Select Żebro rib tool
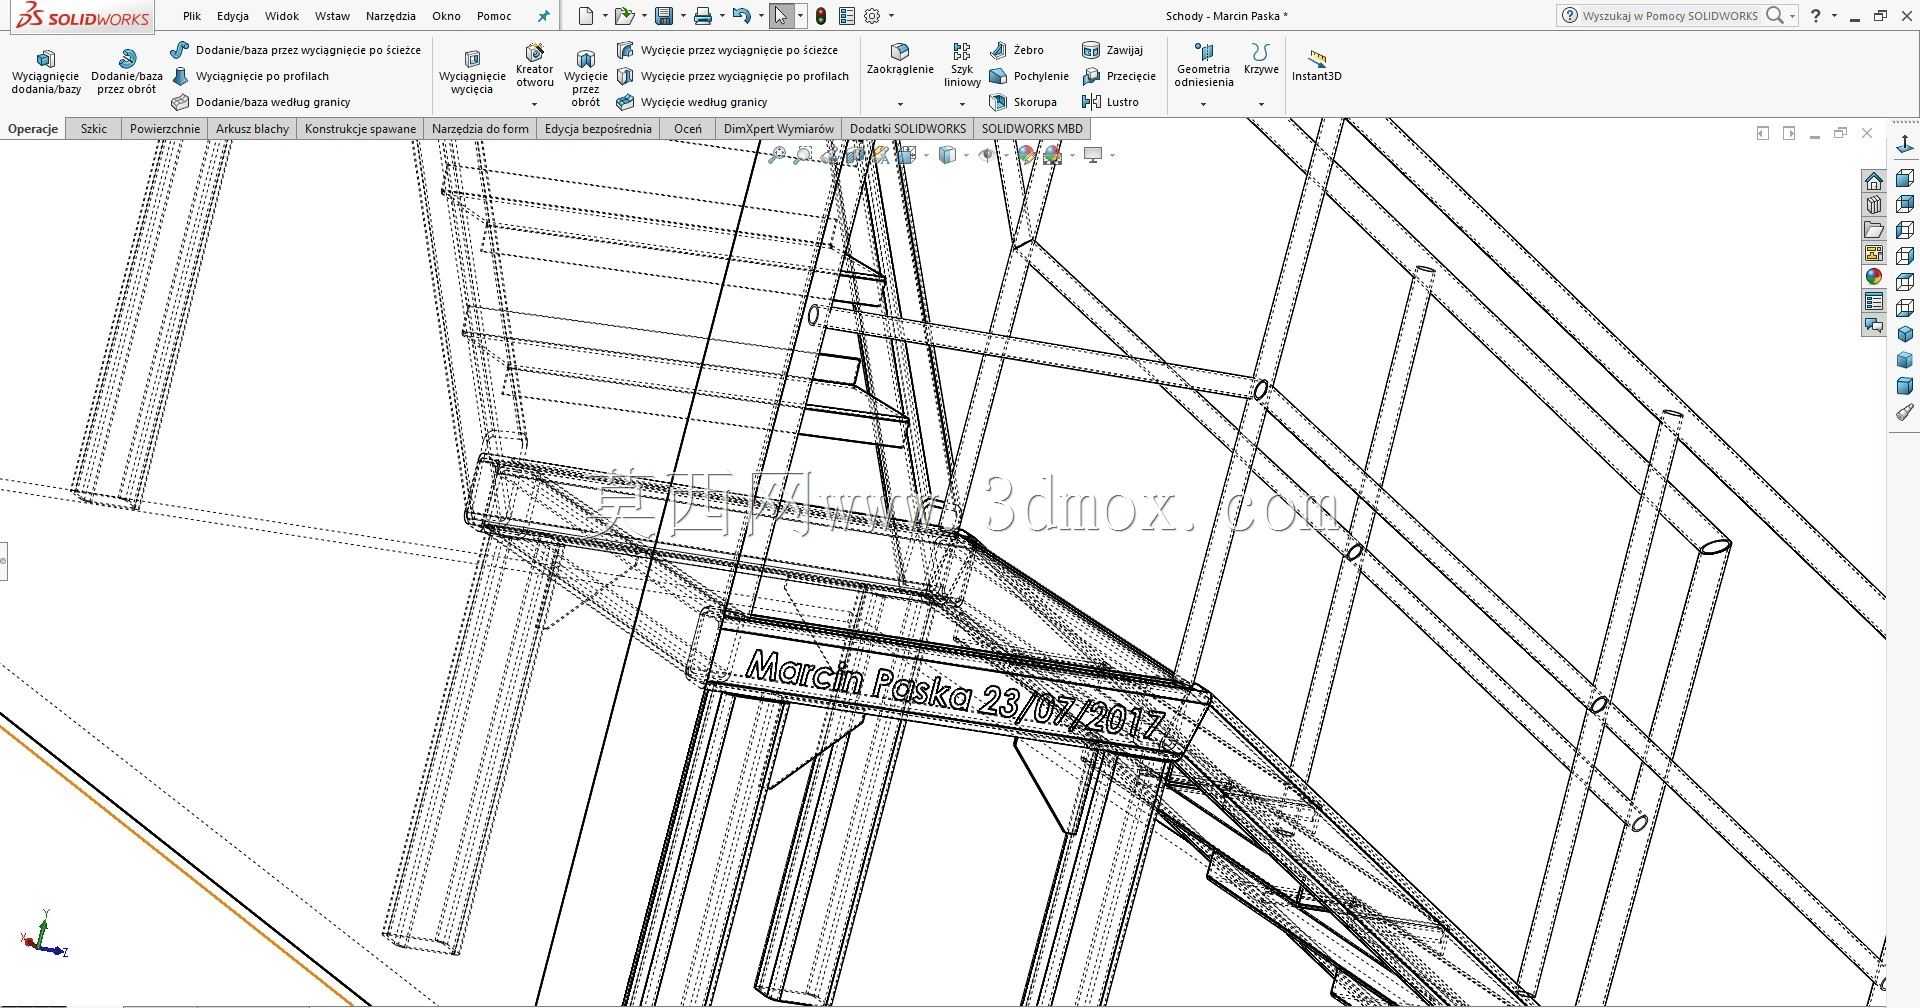1920x1008 pixels. click(1017, 50)
